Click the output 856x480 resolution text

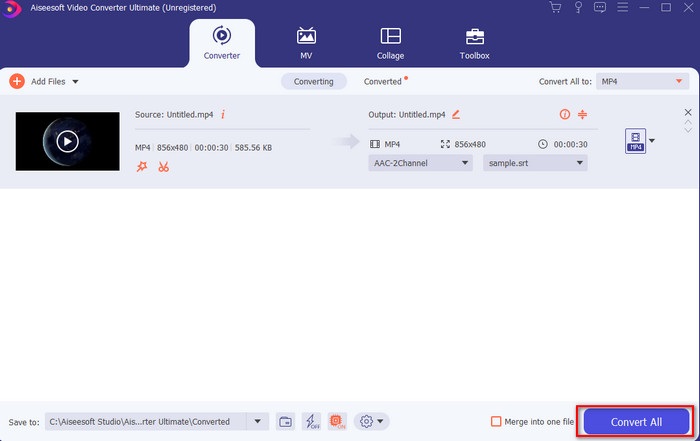470,144
